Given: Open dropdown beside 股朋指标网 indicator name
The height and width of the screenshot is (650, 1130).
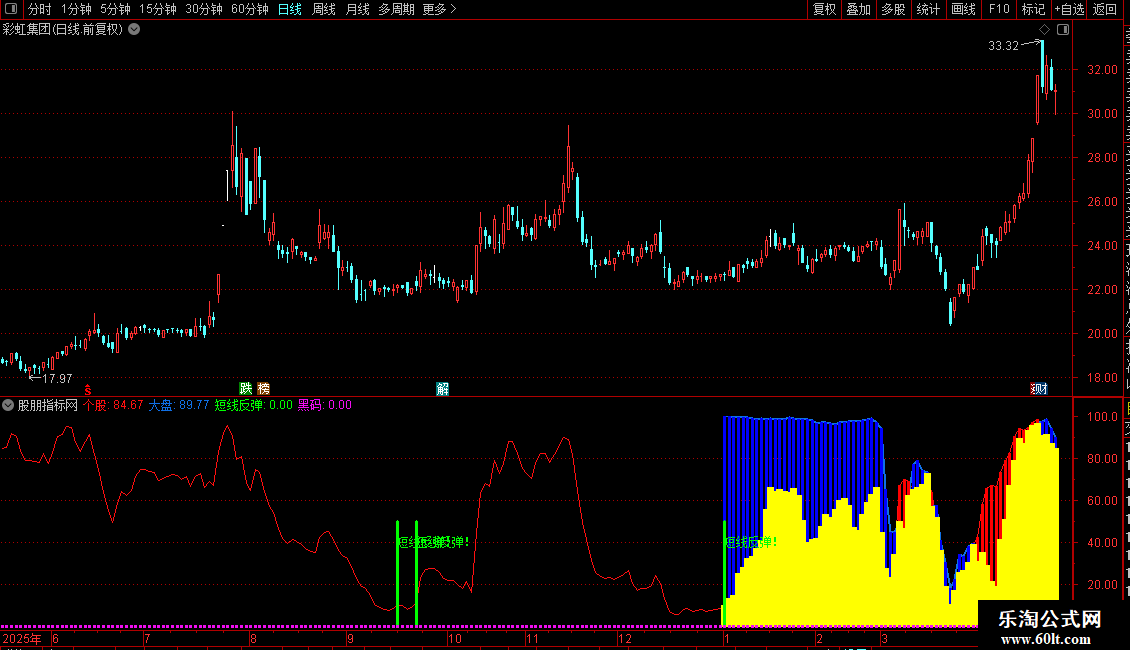Looking at the screenshot, I should tap(8, 405).
